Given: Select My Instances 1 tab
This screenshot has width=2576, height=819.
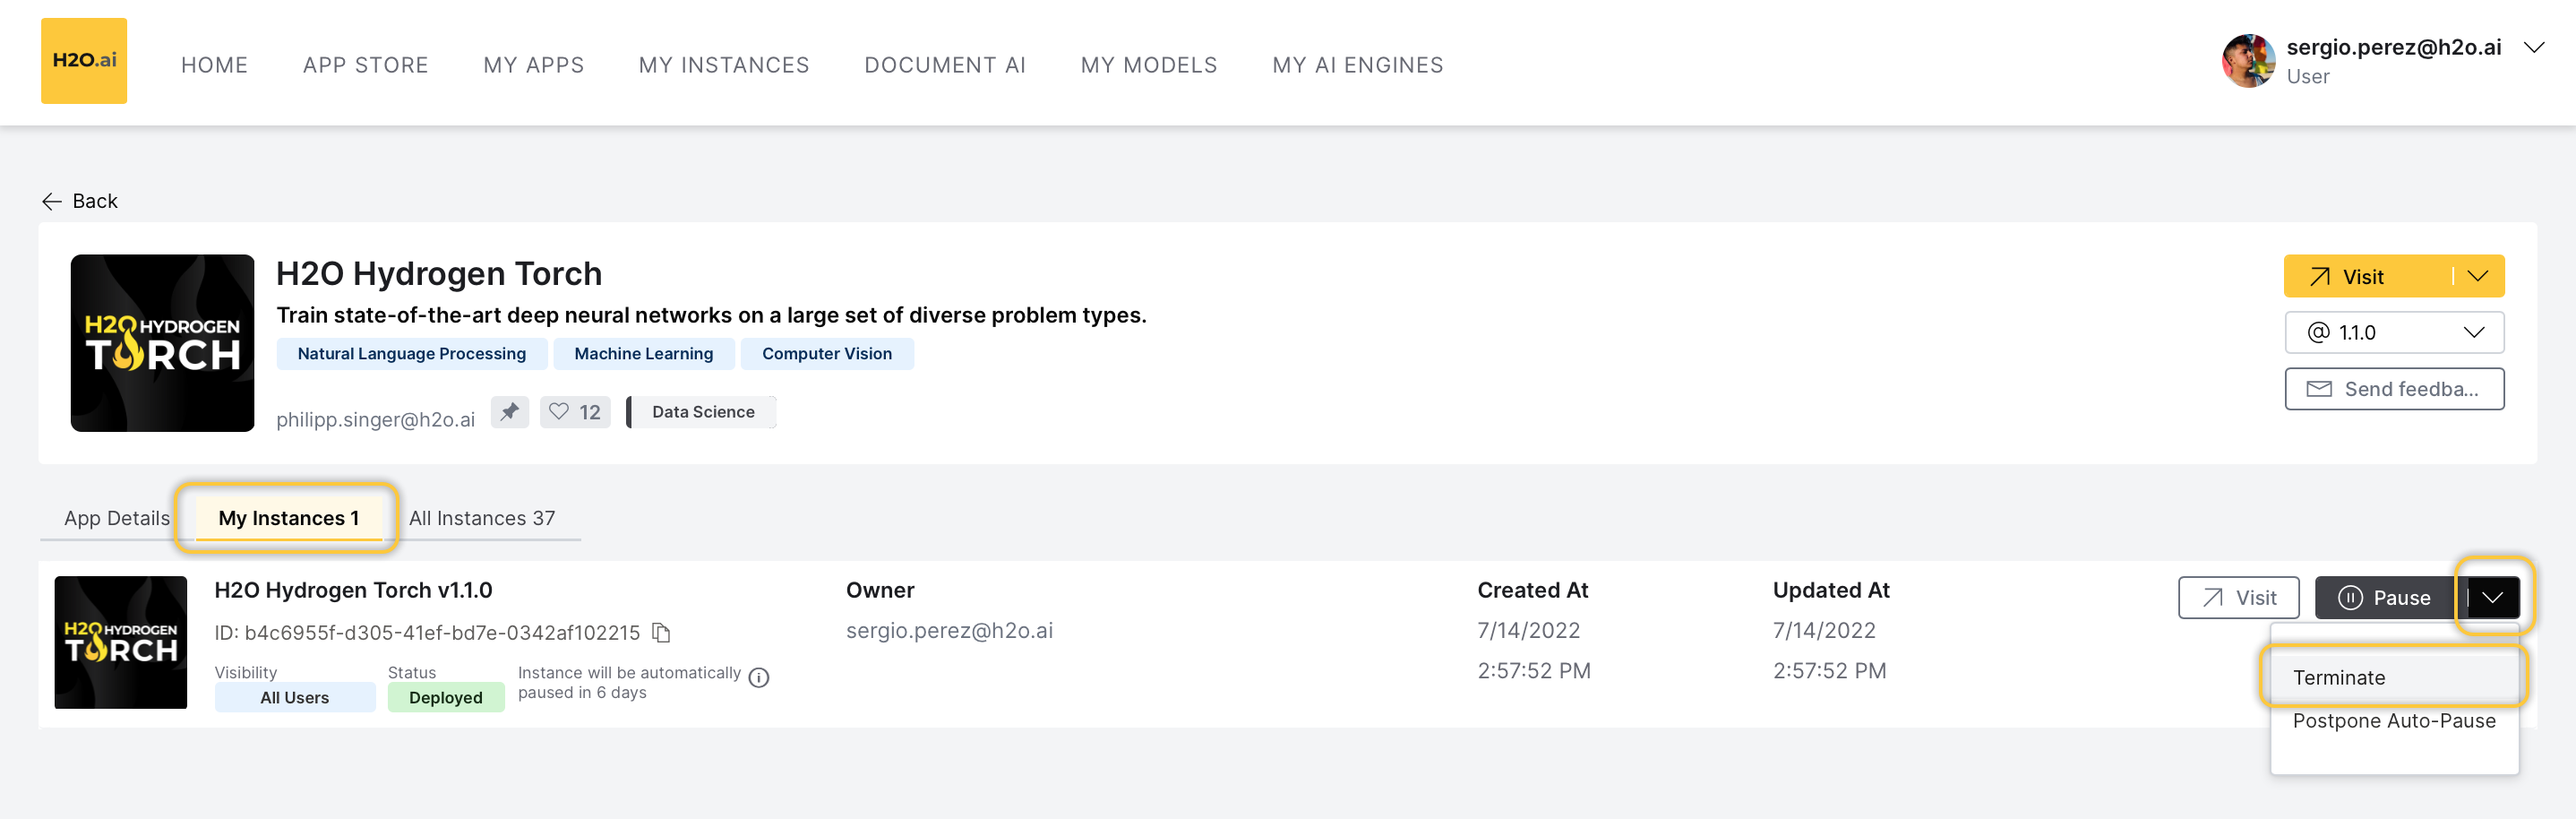Looking at the screenshot, I should tap(288, 518).
